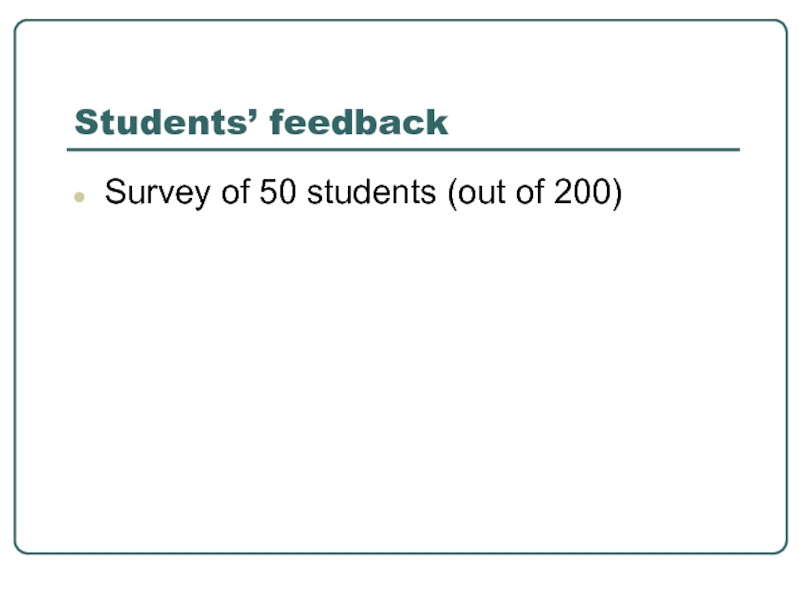The height and width of the screenshot is (600, 800).
Task: Click the second "of" before 200
Action: pyautogui.click(x=524, y=192)
